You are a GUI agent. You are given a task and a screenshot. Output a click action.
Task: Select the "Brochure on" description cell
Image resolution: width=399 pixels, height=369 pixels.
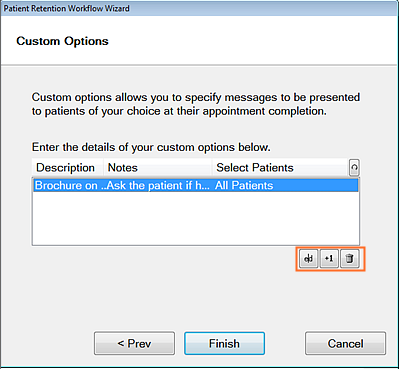tap(69, 185)
